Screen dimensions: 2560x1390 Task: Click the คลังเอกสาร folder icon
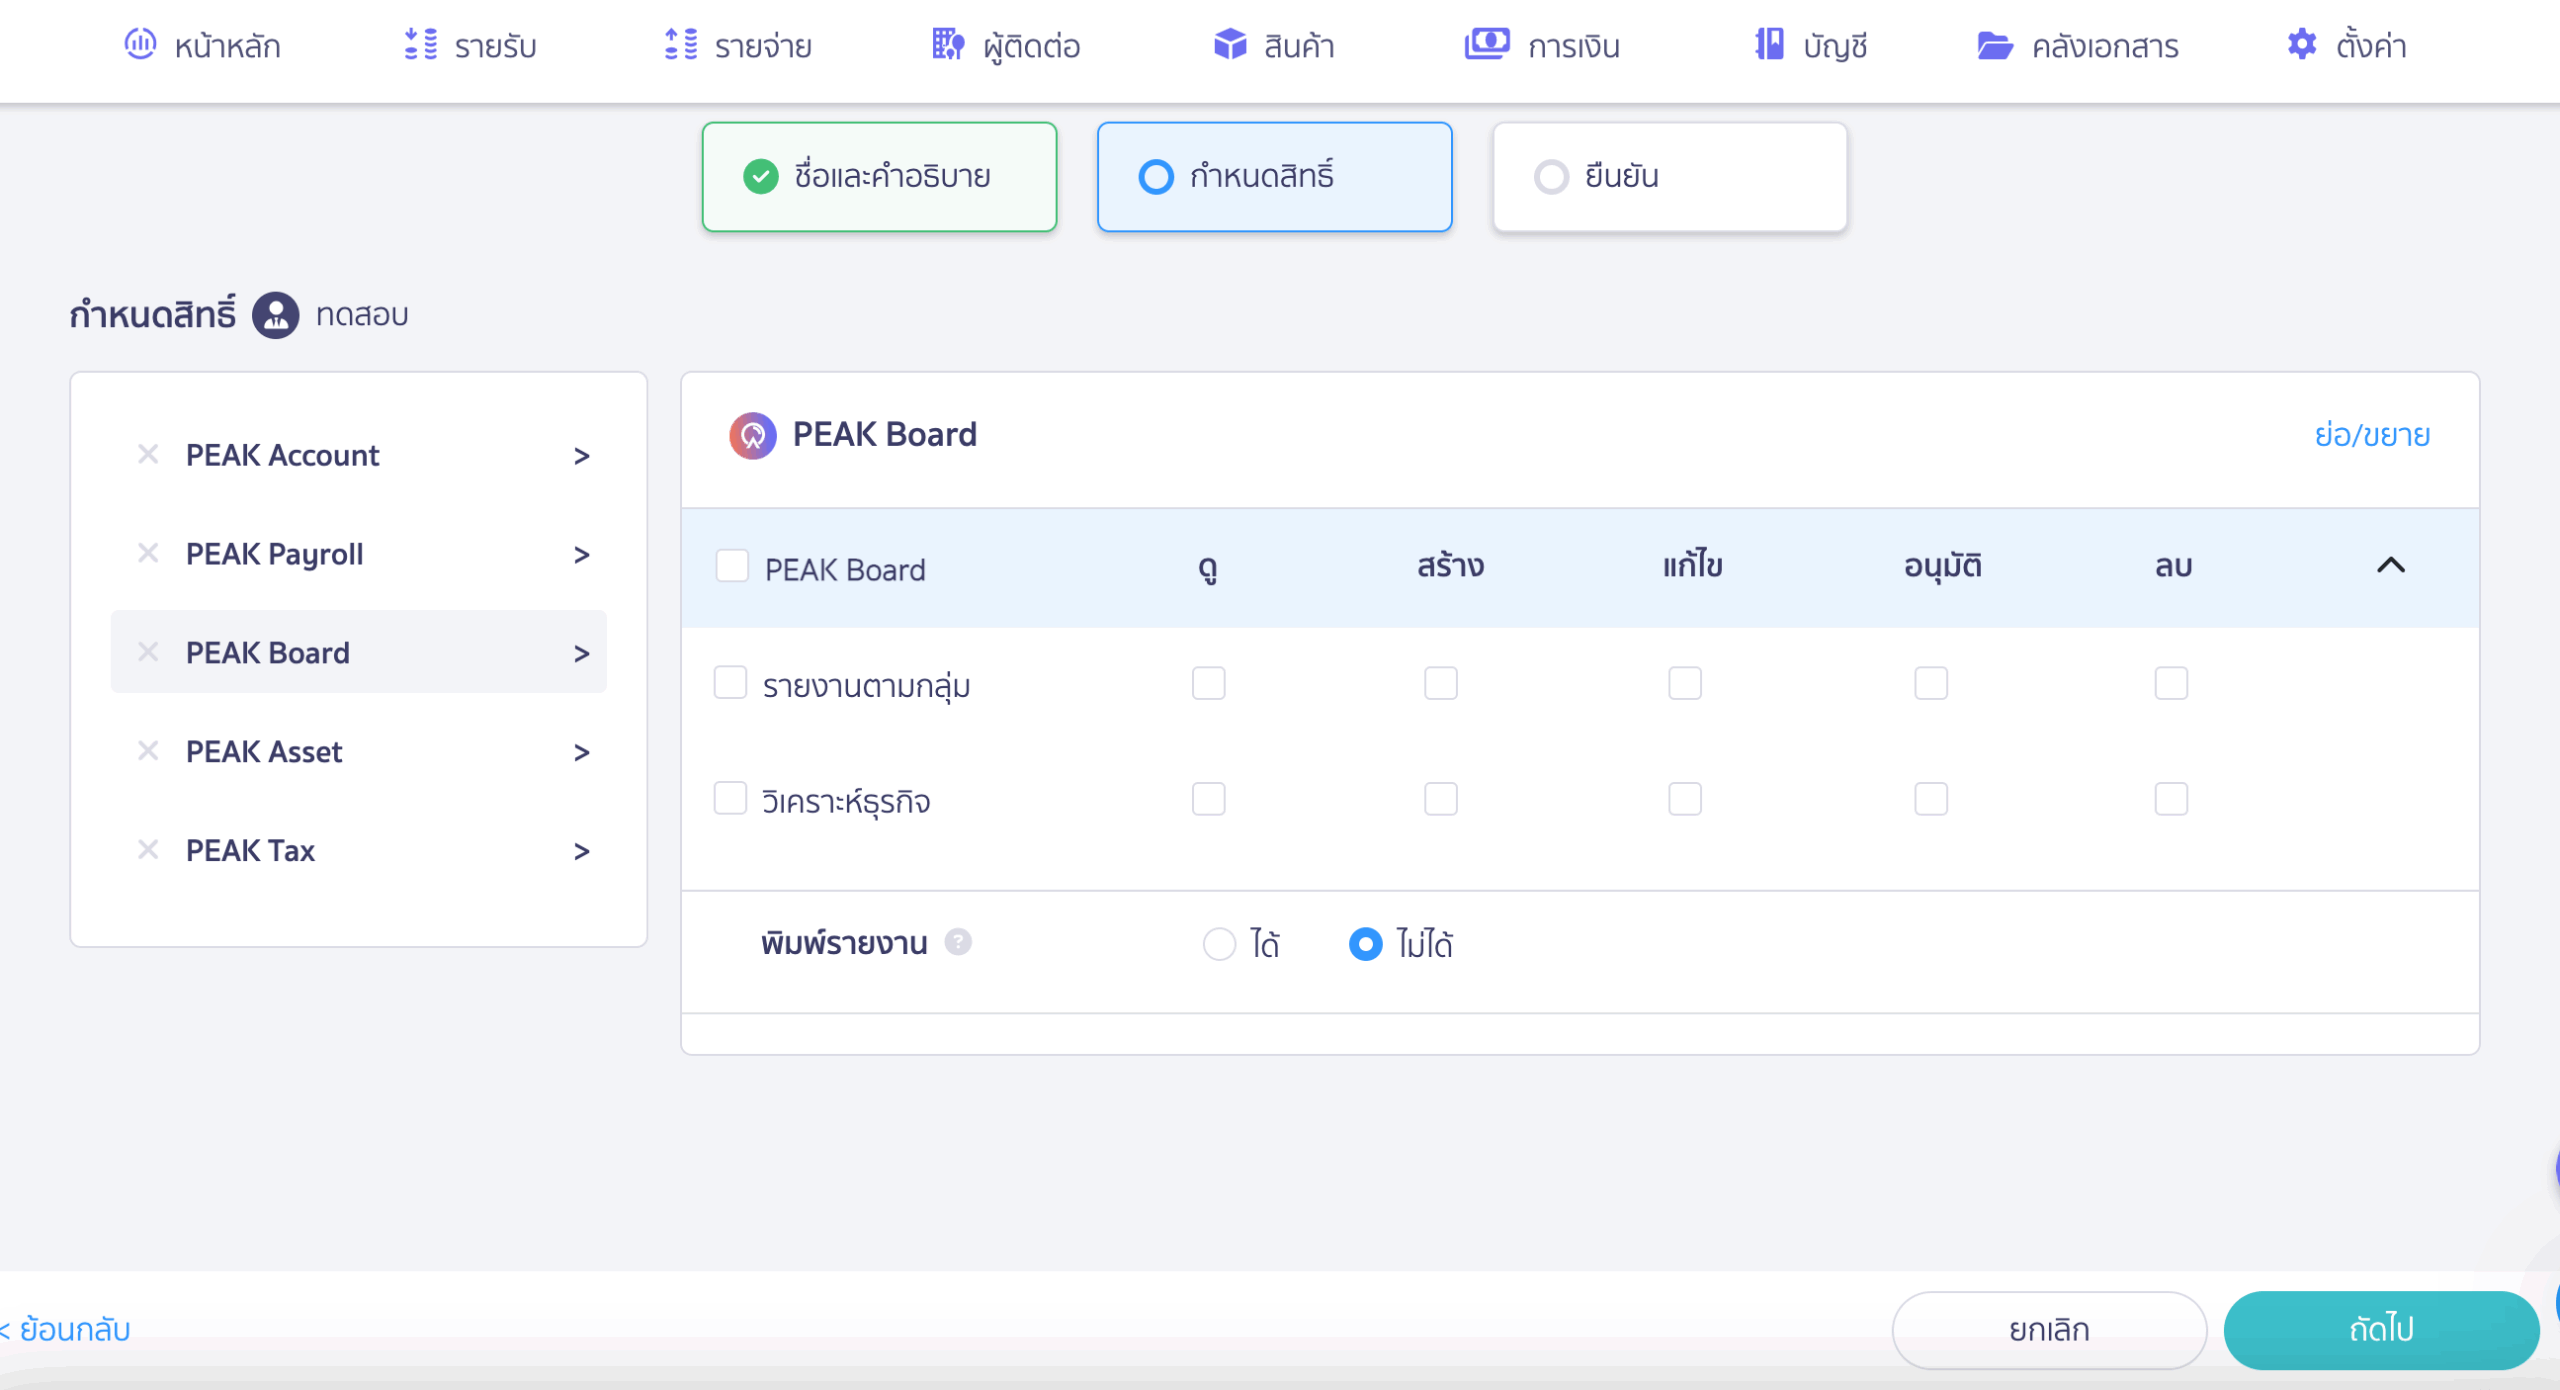click(x=1995, y=45)
